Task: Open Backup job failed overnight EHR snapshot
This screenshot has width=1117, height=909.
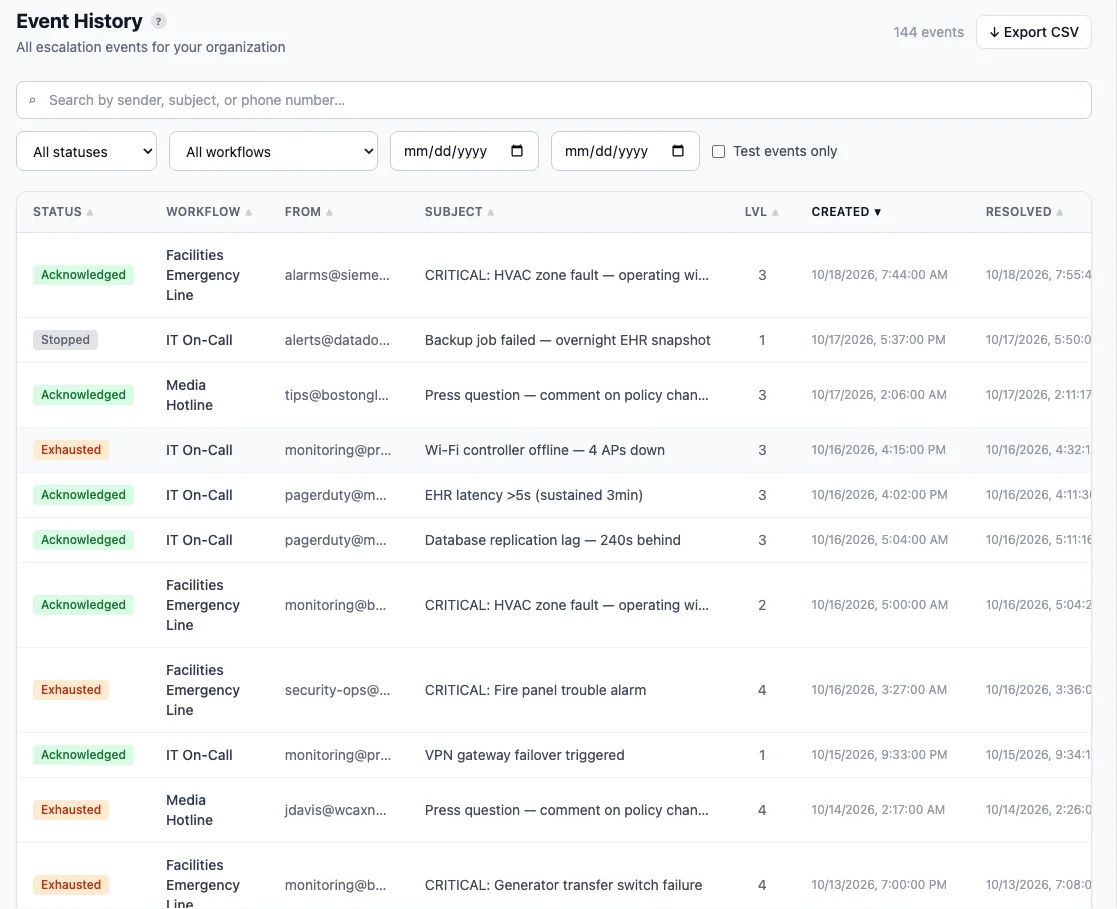Action: coord(568,341)
